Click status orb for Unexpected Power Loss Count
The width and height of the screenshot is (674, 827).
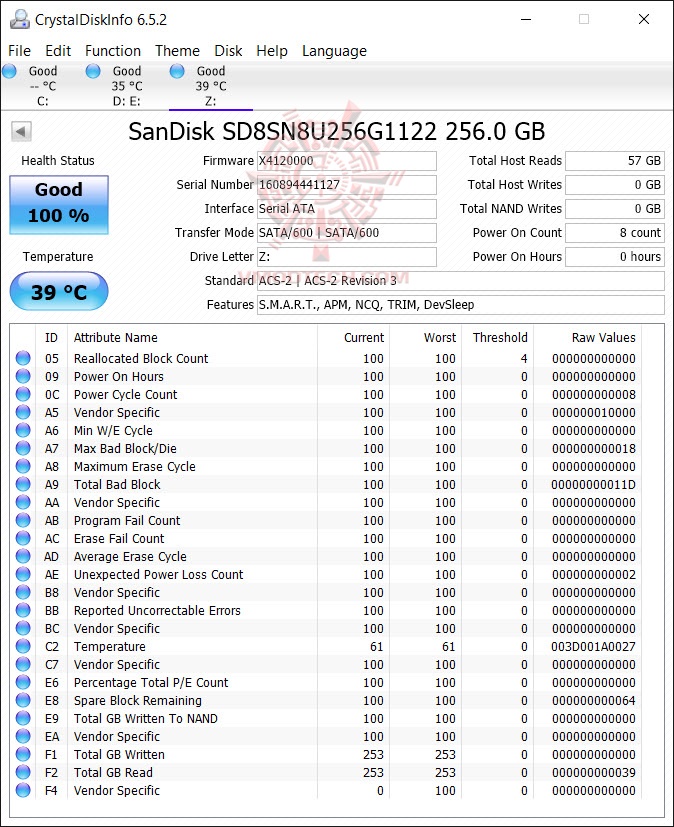coord(23,574)
